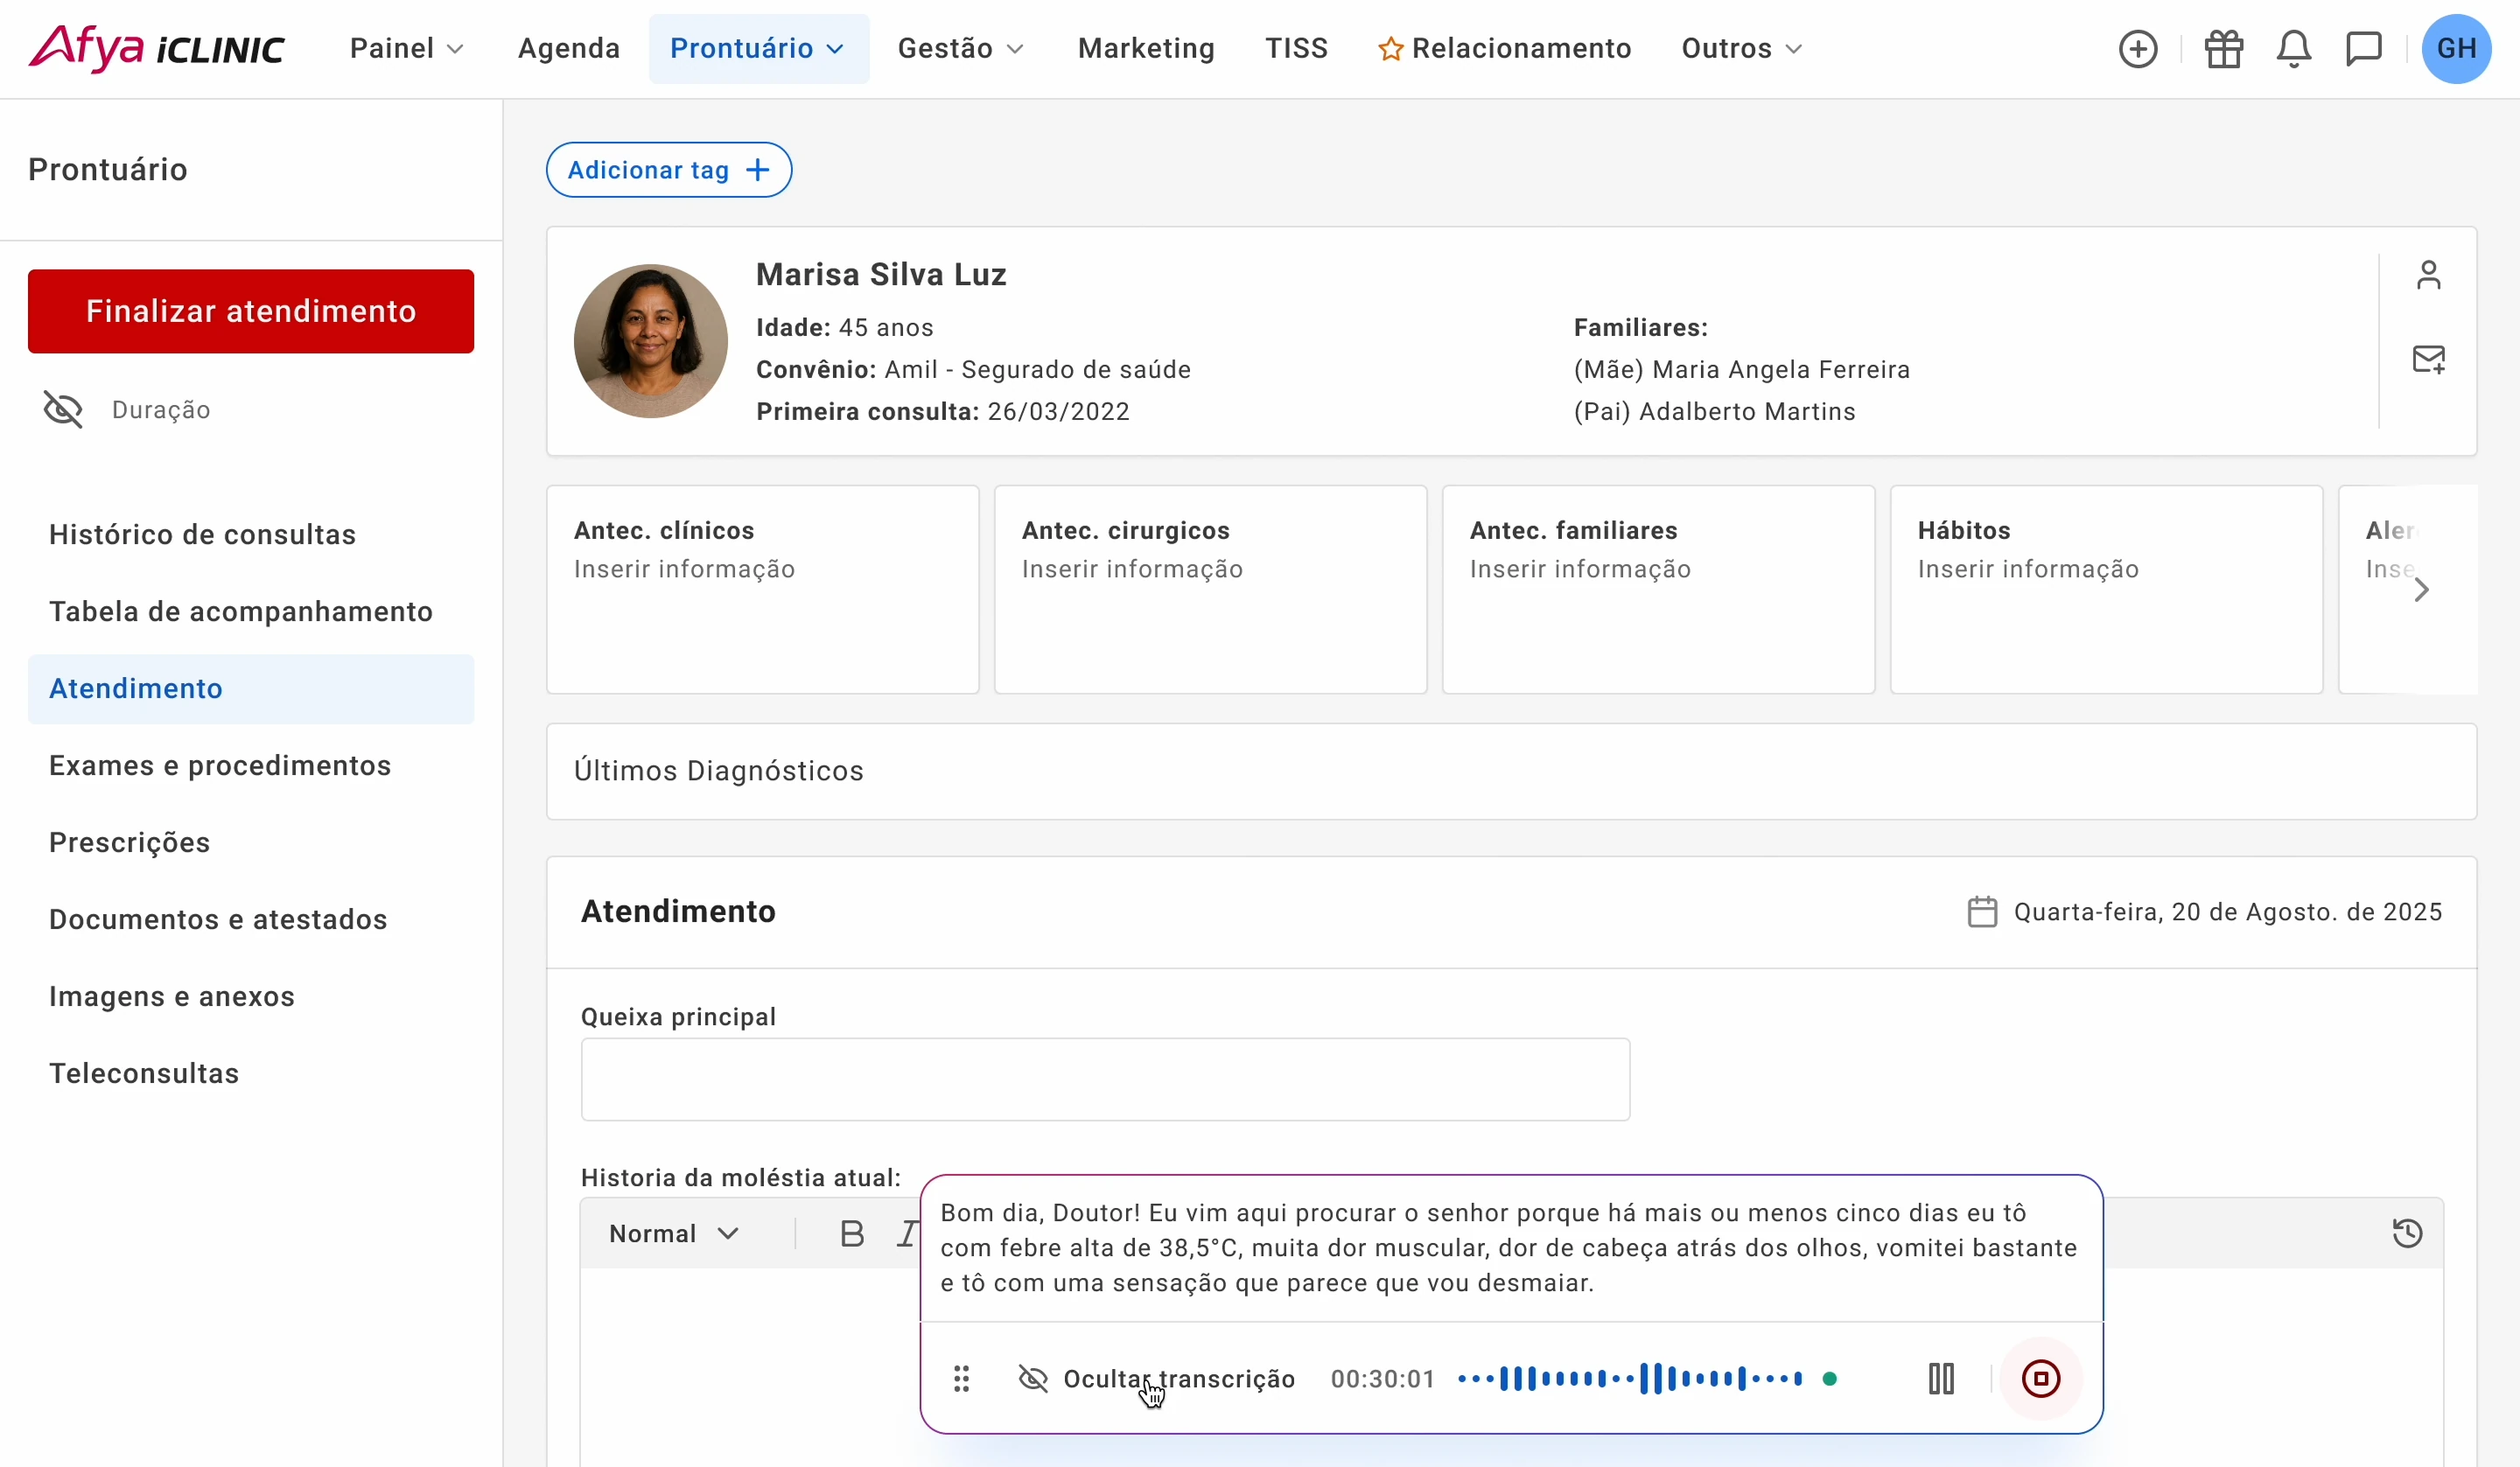Viewport: 2520px width, 1467px height.
Task: Click the green recording status dot
Action: tap(1830, 1379)
